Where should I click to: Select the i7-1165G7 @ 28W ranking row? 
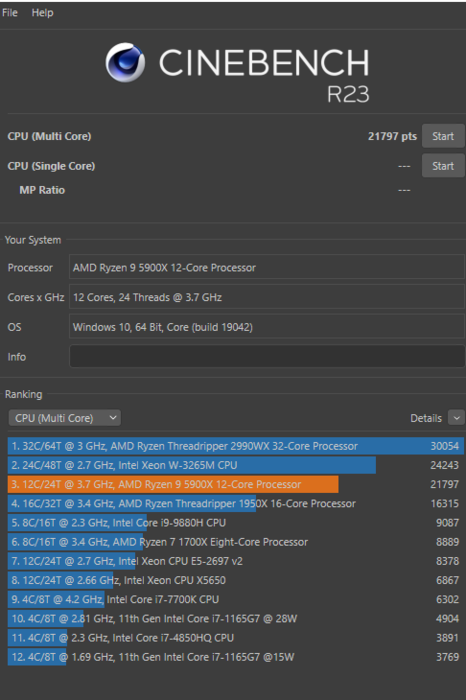point(236,619)
